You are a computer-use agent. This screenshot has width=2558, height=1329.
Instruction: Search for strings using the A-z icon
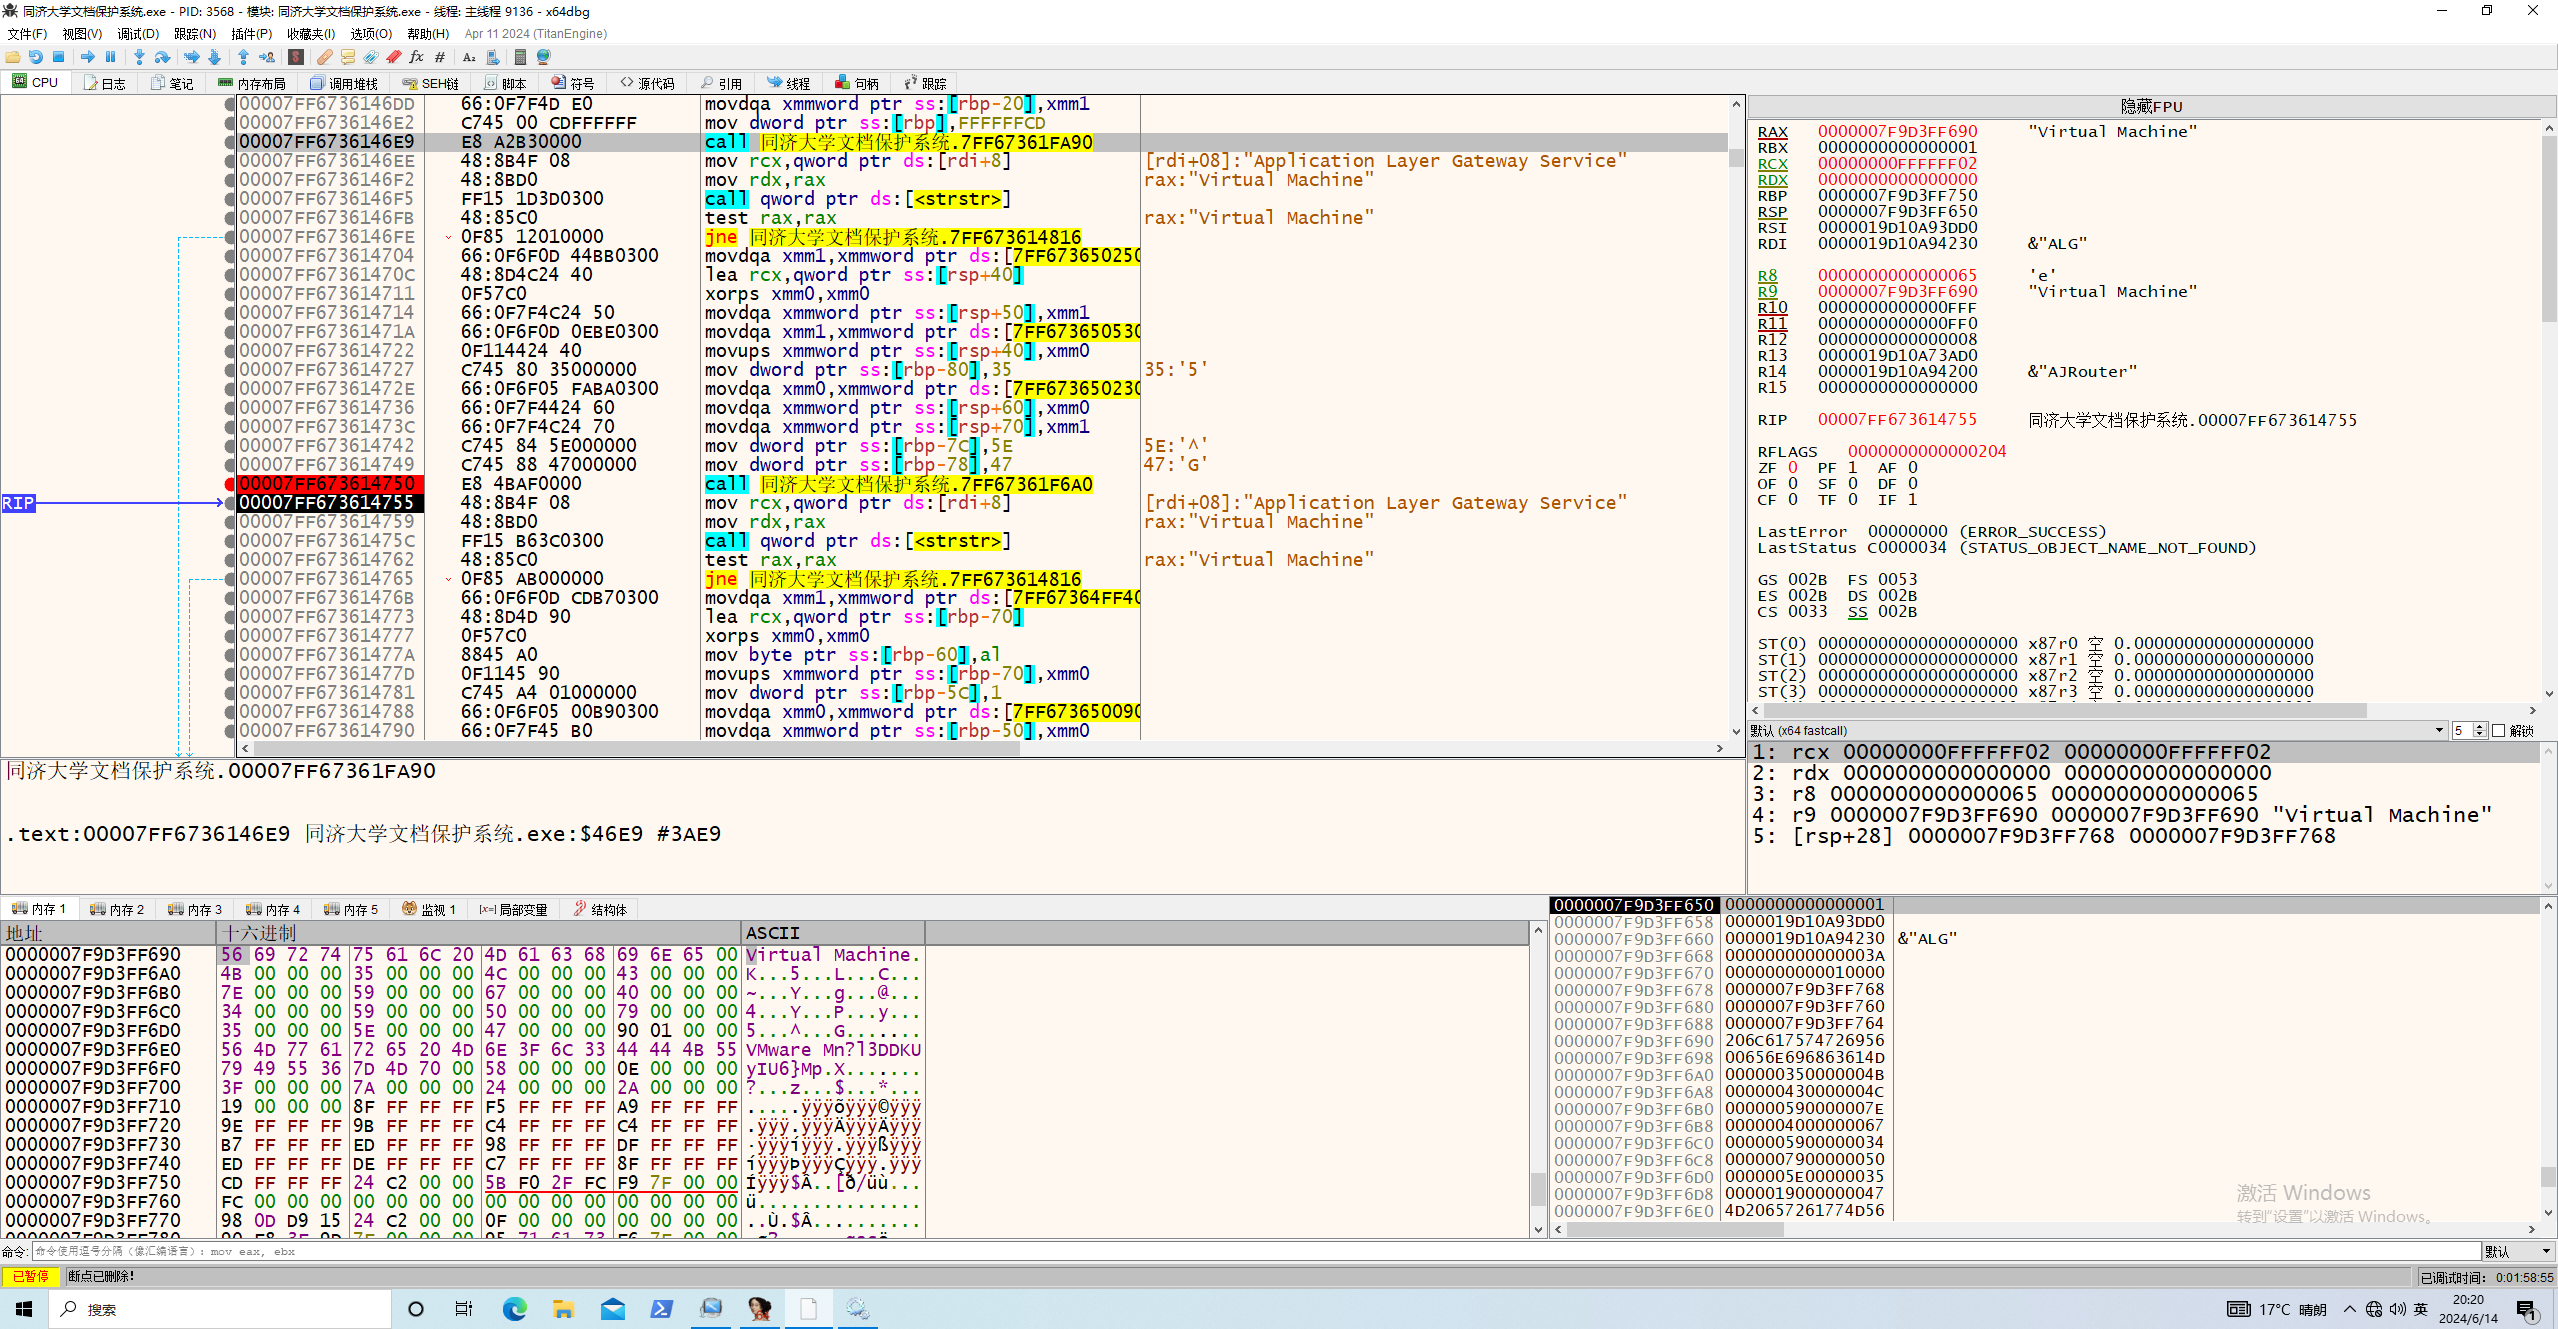(469, 57)
